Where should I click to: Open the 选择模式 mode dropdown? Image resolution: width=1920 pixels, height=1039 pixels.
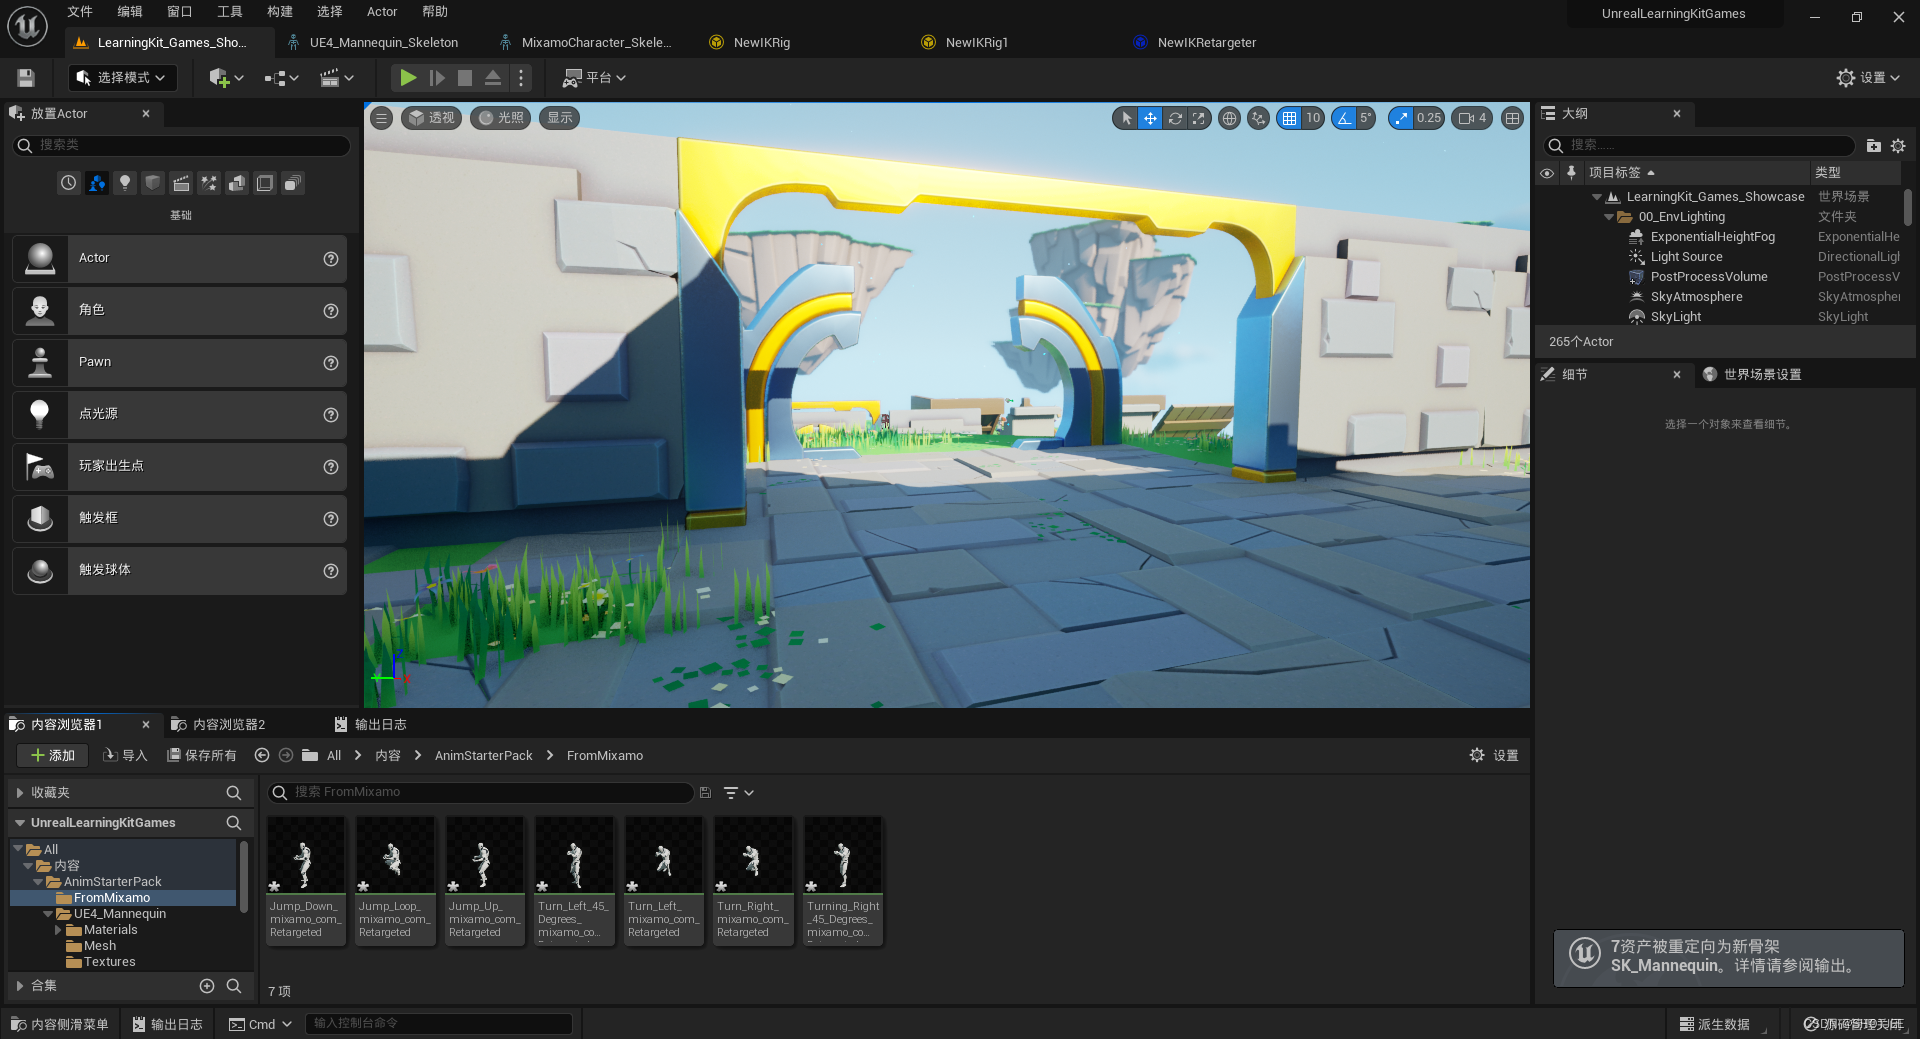point(121,78)
